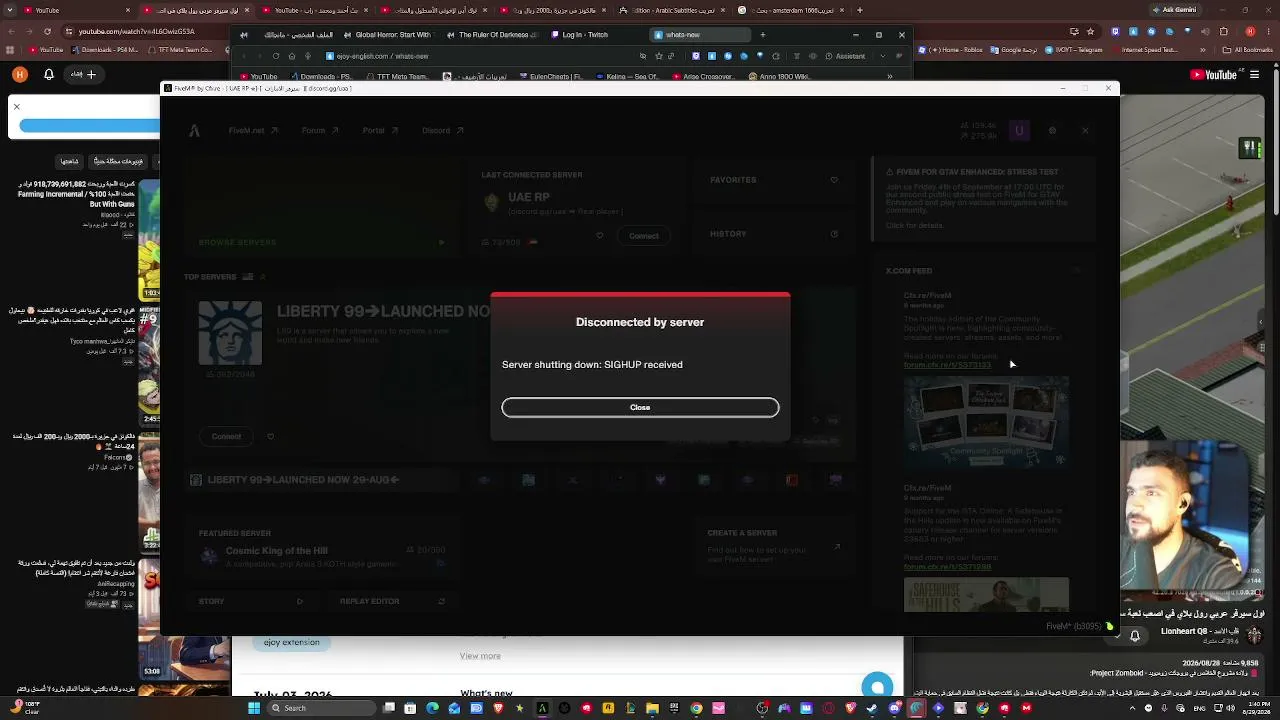Open the Anno 1800 Wiki bookmark
The height and width of the screenshot is (720, 1280).
[779, 77]
